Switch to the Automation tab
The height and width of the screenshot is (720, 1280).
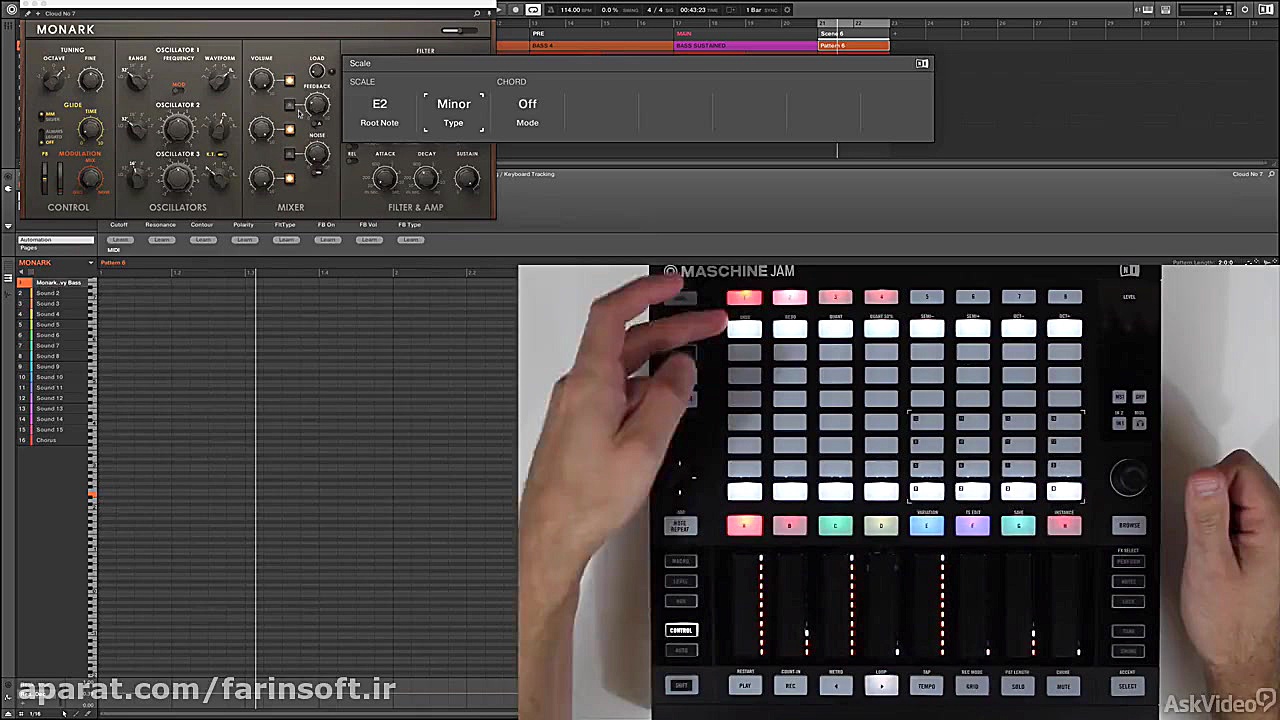click(56, 240)
